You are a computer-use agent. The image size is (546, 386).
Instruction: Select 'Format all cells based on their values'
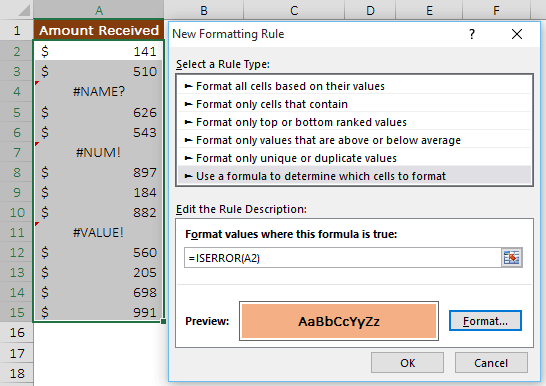tap(354, 86)
